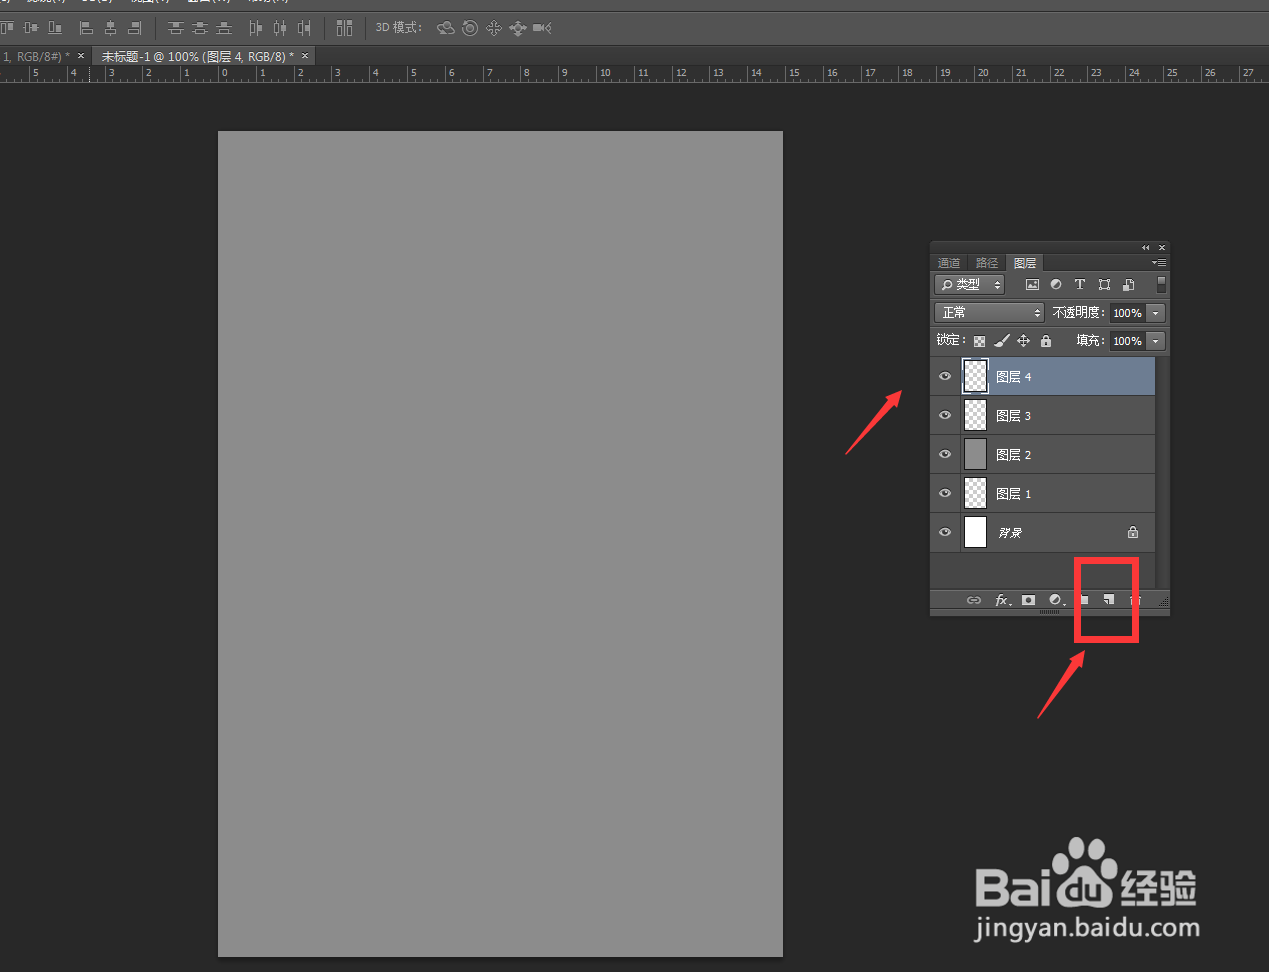Viewport: 1269px width, 972px height.
Task: Open the 类型 filter type dropdown
Action: pos(969,285)
